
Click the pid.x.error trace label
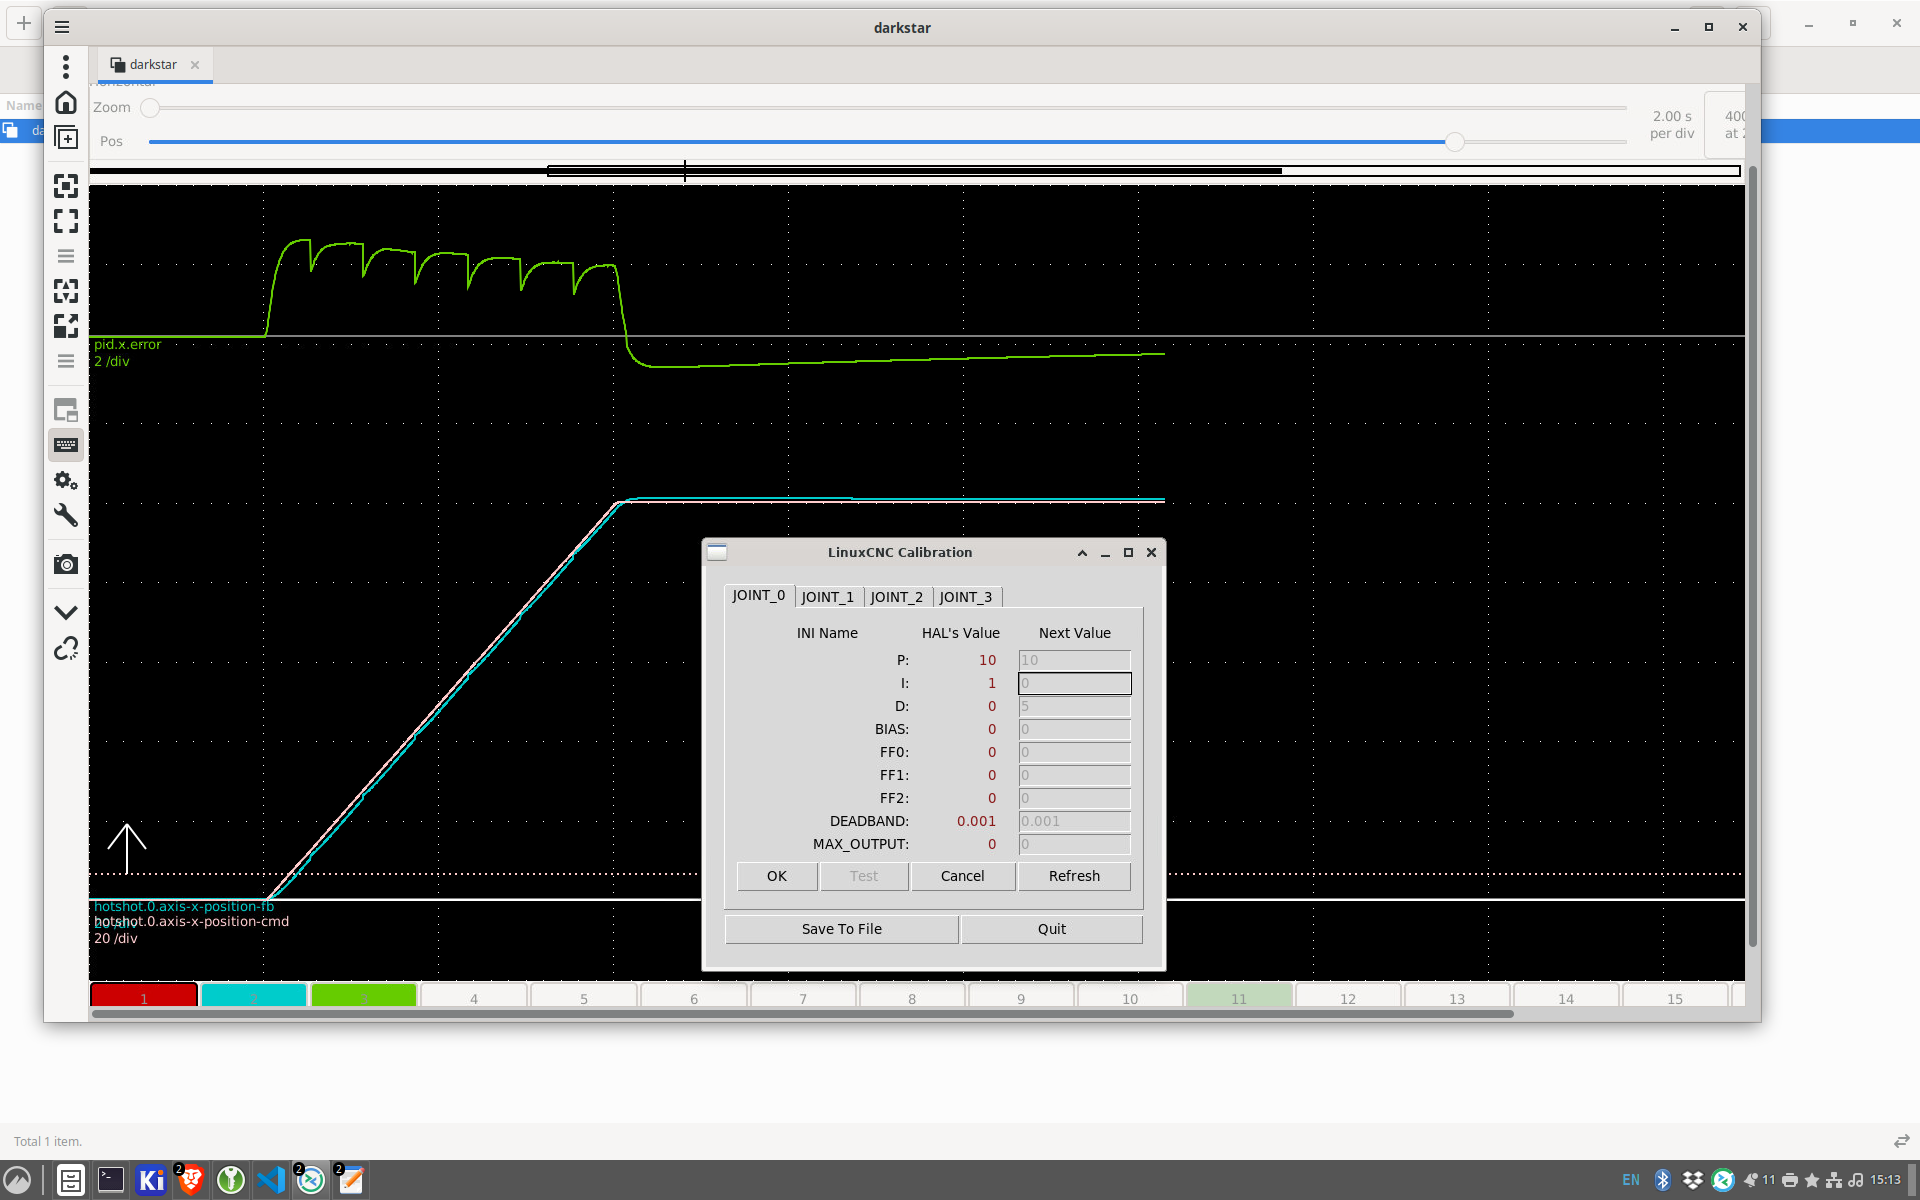coord(127,345)
